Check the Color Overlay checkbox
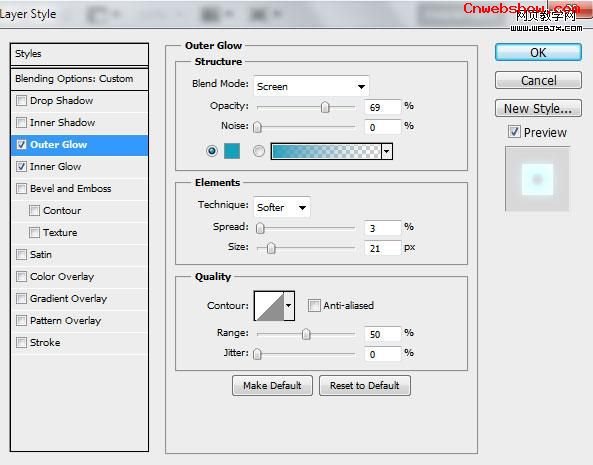Viewport: 593px width, 465px height. click(x=22, y=276)
